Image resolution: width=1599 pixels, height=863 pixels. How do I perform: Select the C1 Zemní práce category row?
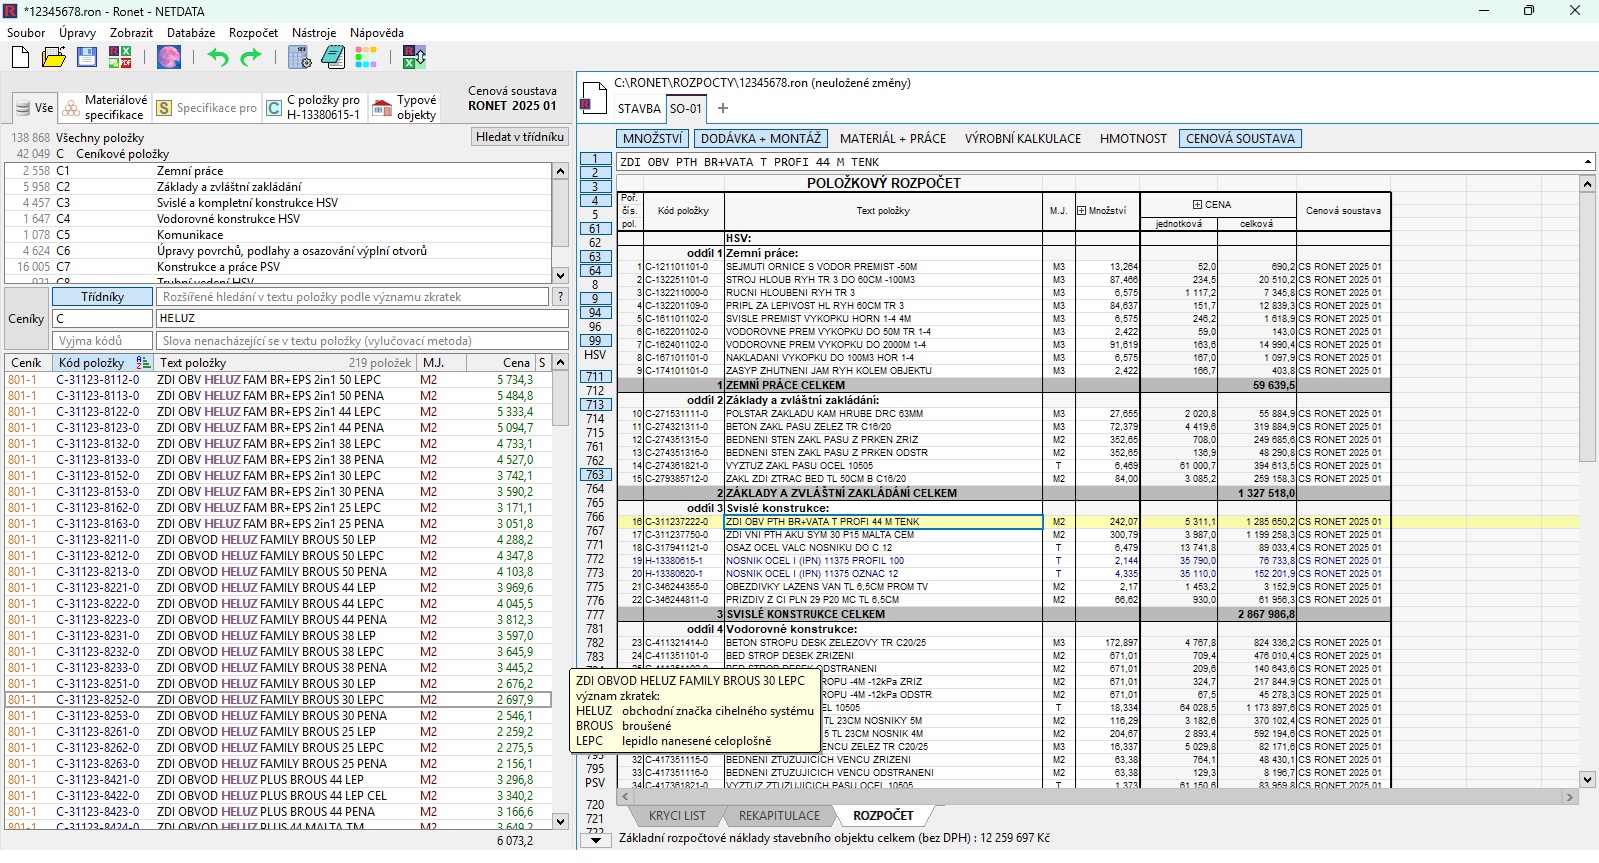278,171
